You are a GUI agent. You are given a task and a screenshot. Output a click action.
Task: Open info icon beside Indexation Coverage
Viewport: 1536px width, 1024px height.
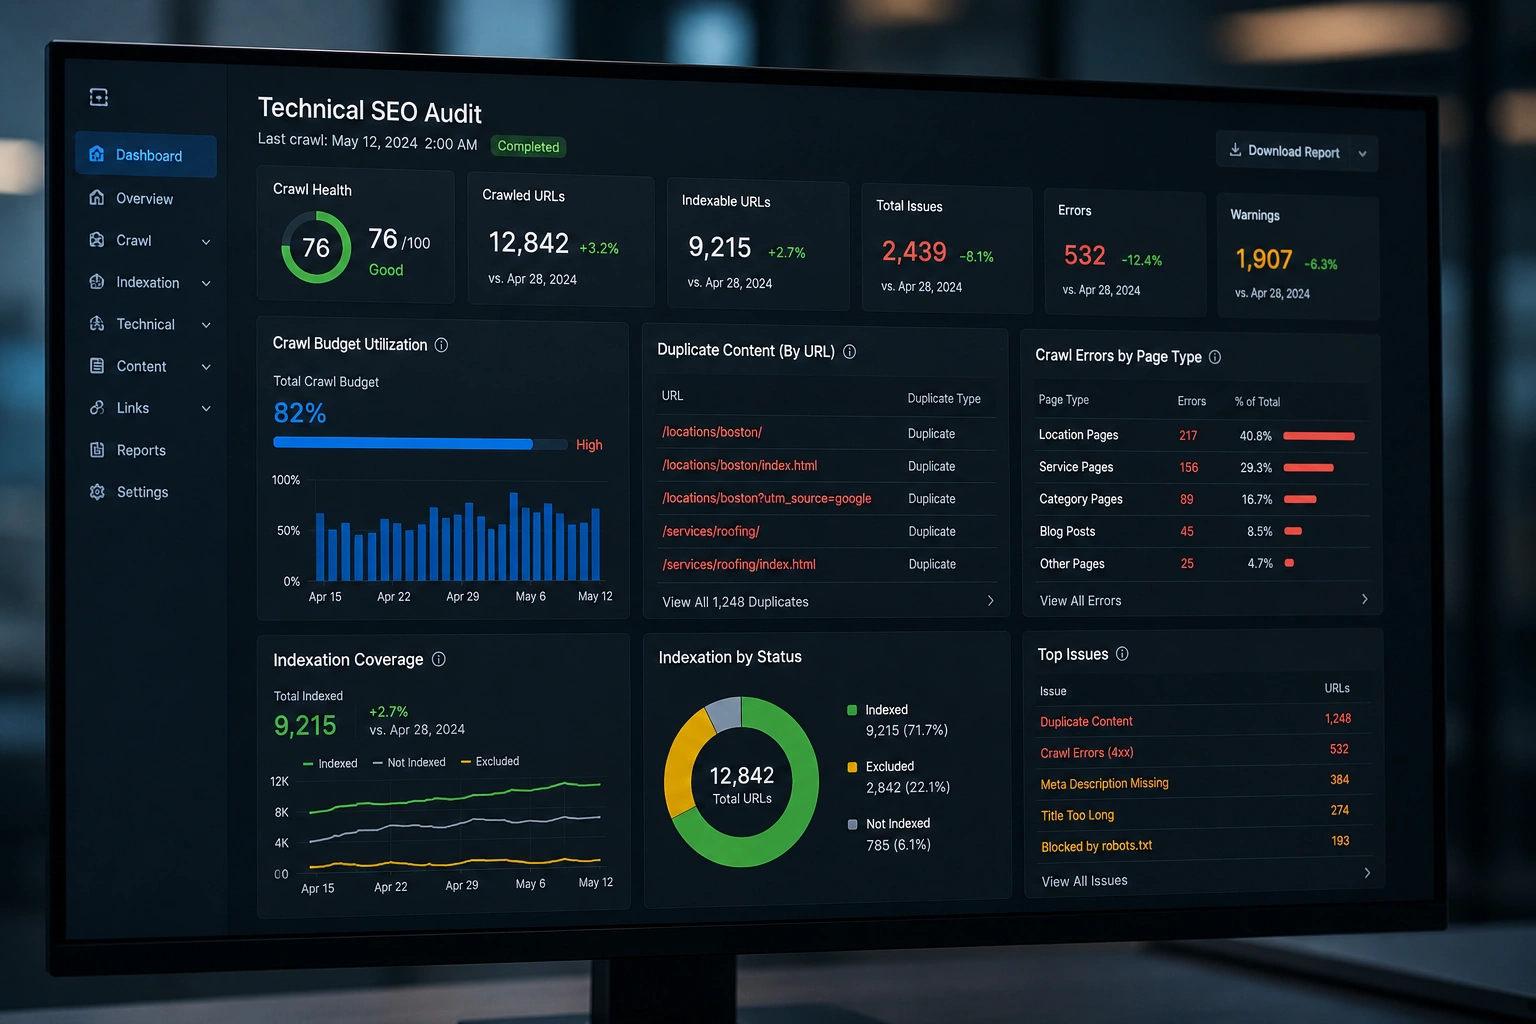click(438, 659)
